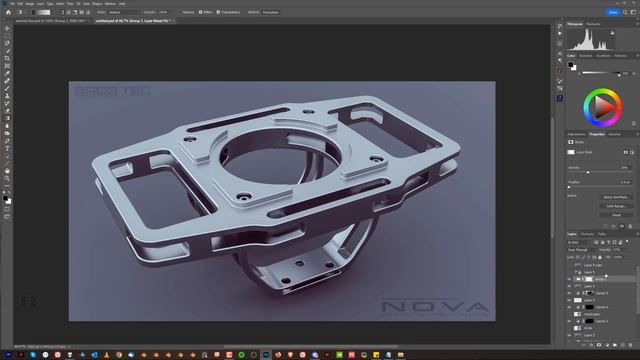
Task: Select the Horizontal Type tool
Action: pos(7,149)
